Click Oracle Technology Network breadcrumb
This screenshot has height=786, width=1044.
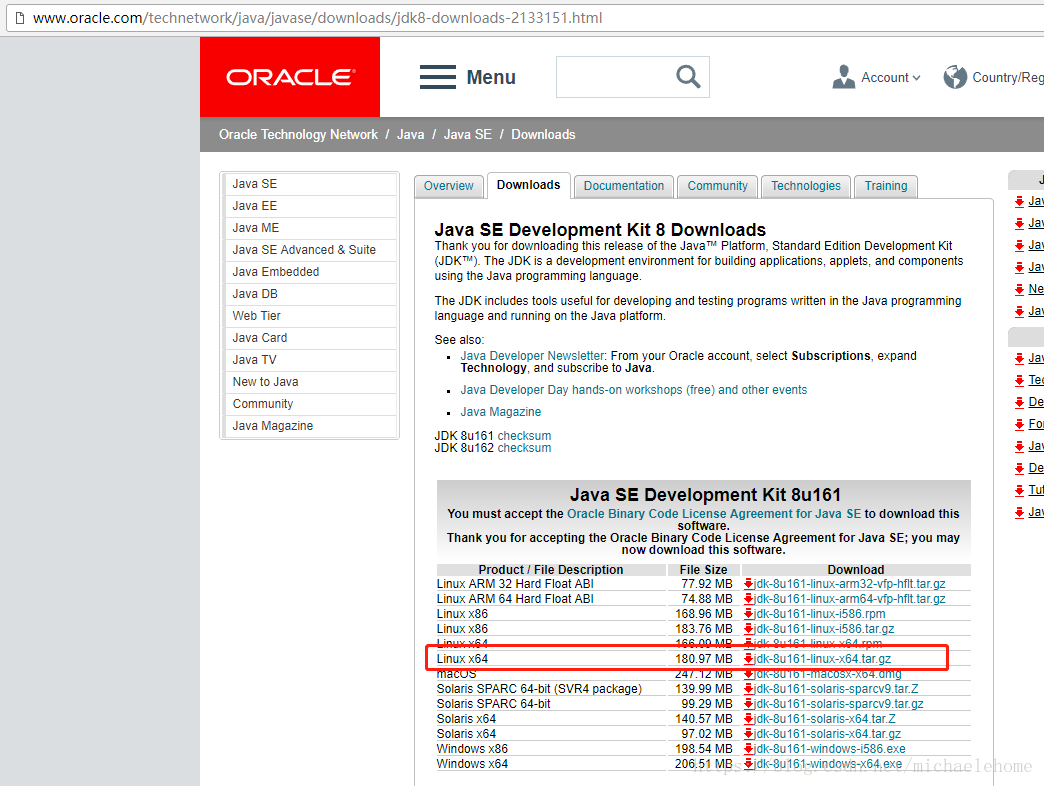pyautogui.click(x=298, y=134)
